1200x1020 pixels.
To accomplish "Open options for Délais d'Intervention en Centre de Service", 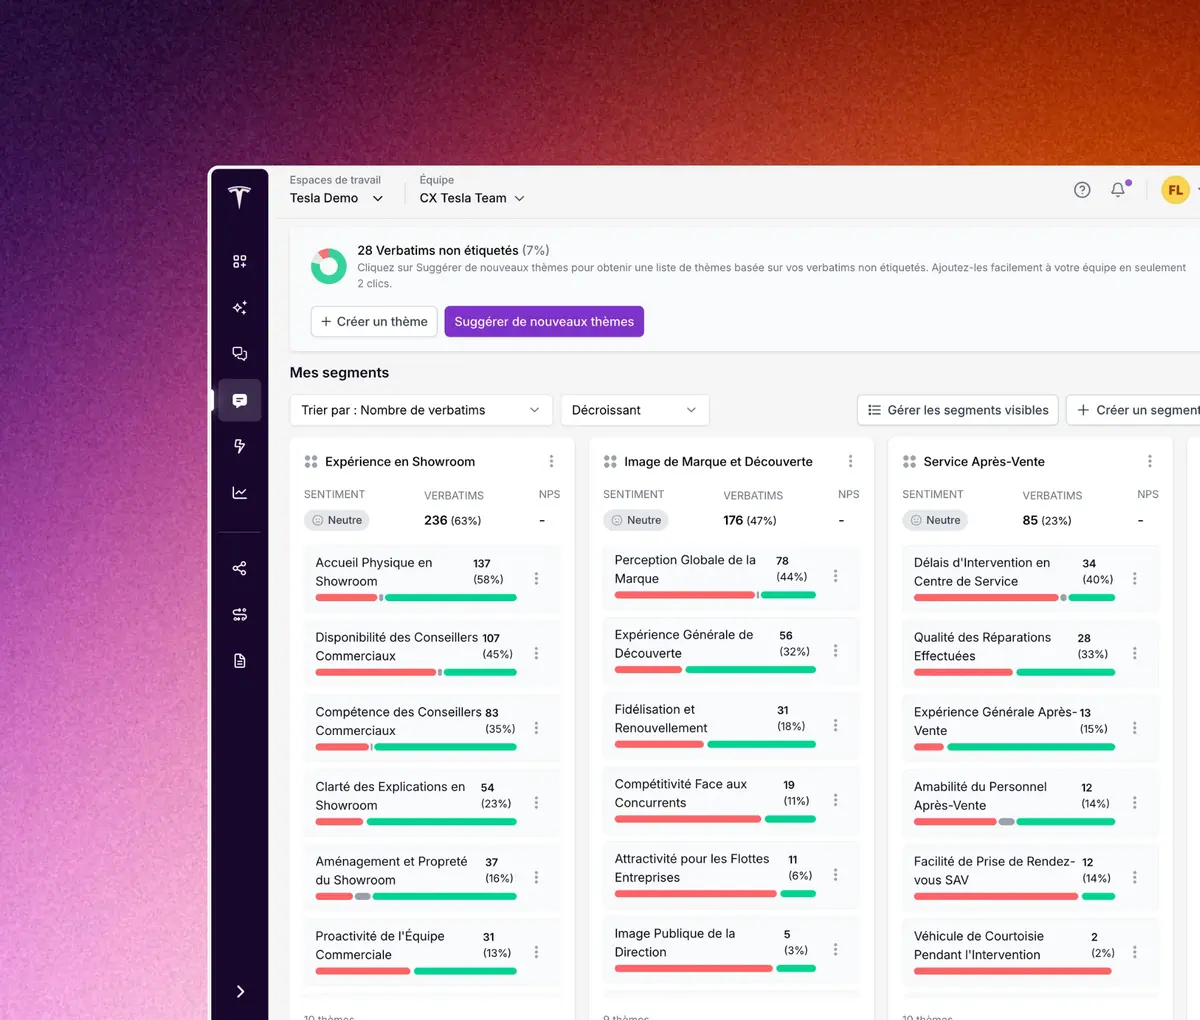I will point(1134,578).
